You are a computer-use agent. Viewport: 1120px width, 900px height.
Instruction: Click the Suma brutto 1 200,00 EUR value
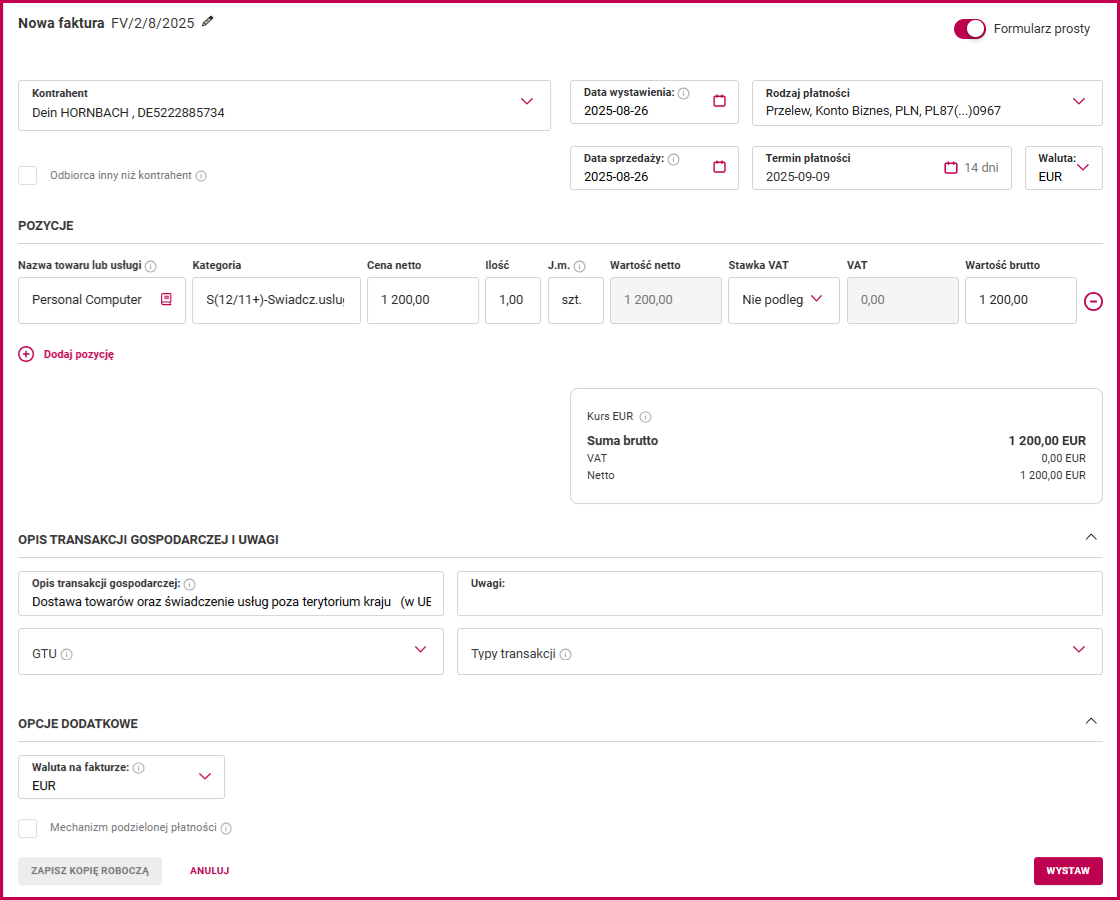click(1047, 441)
